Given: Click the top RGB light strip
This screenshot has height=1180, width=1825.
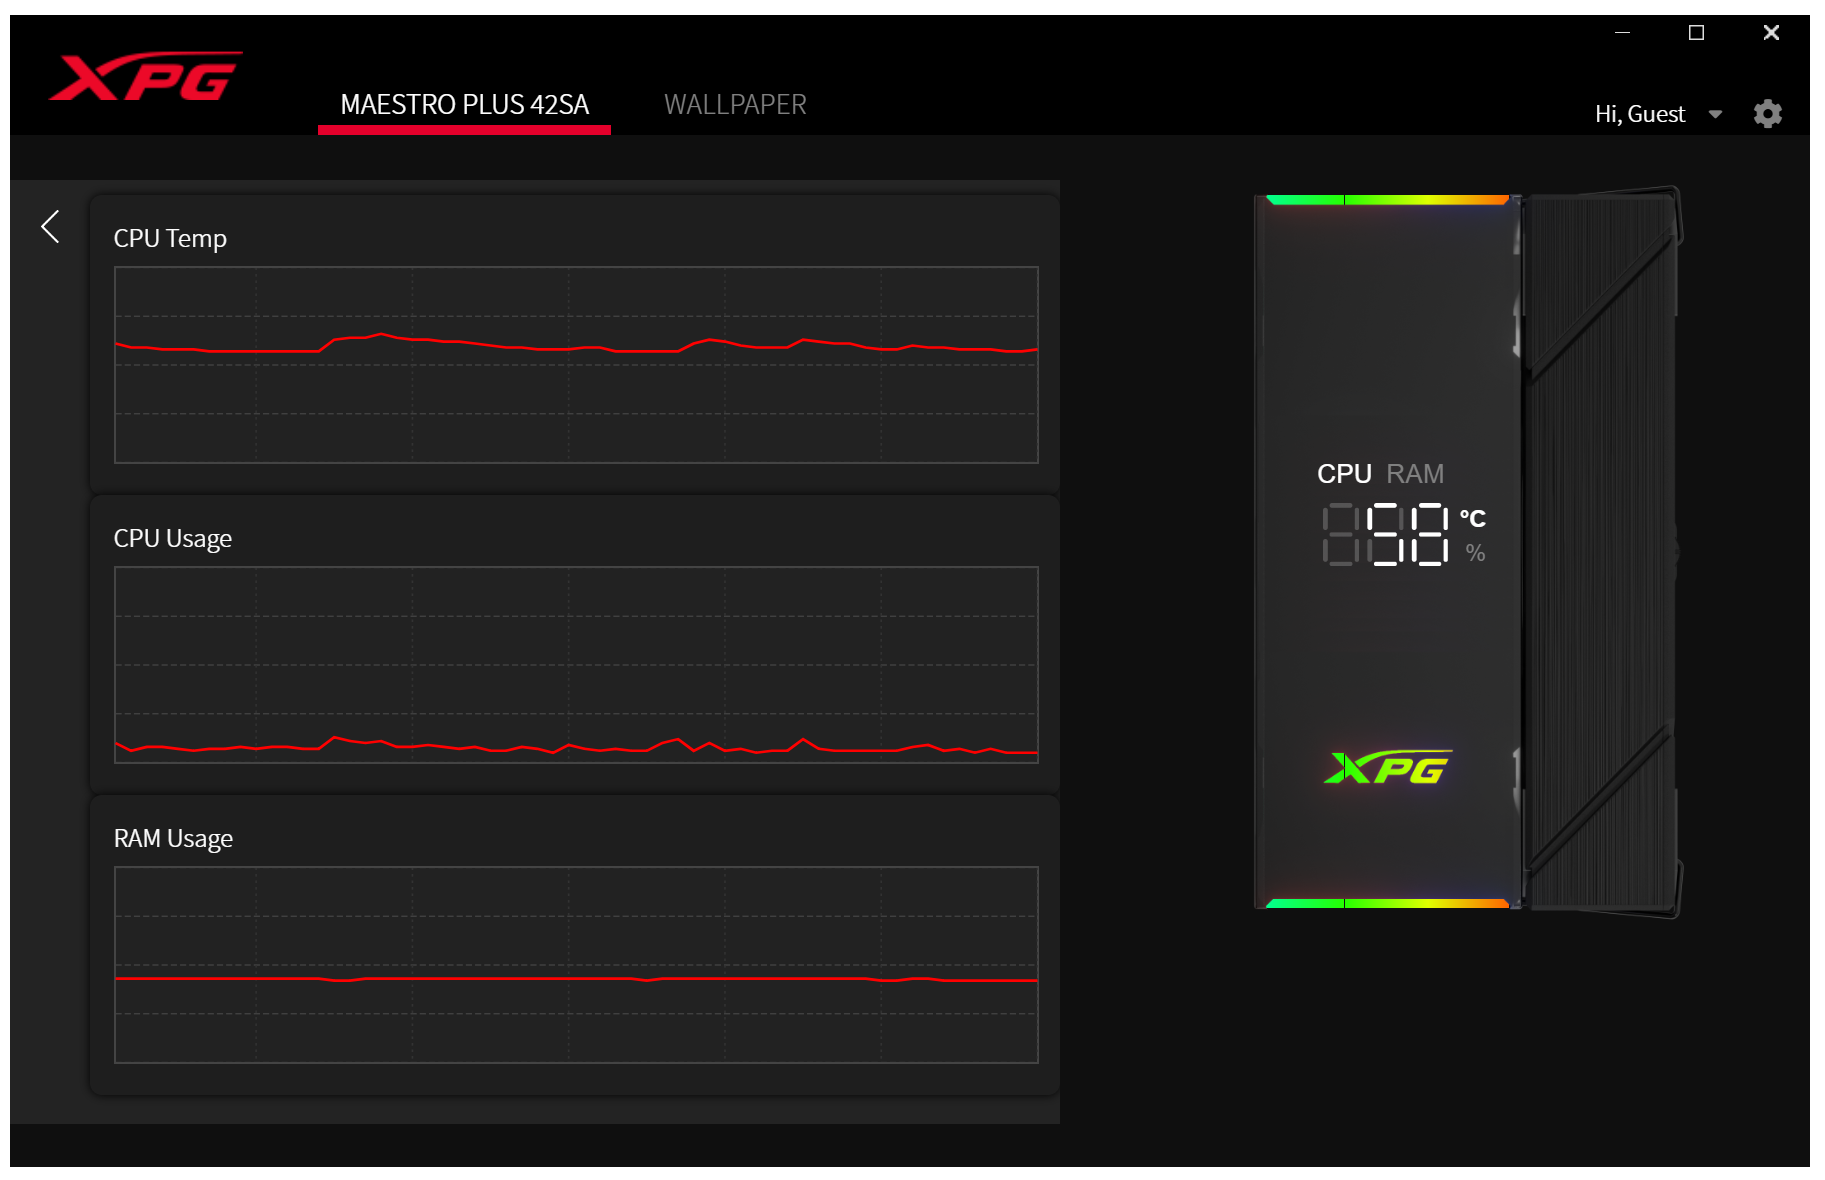Looking at the screenshot, I should click(1387, 200).
